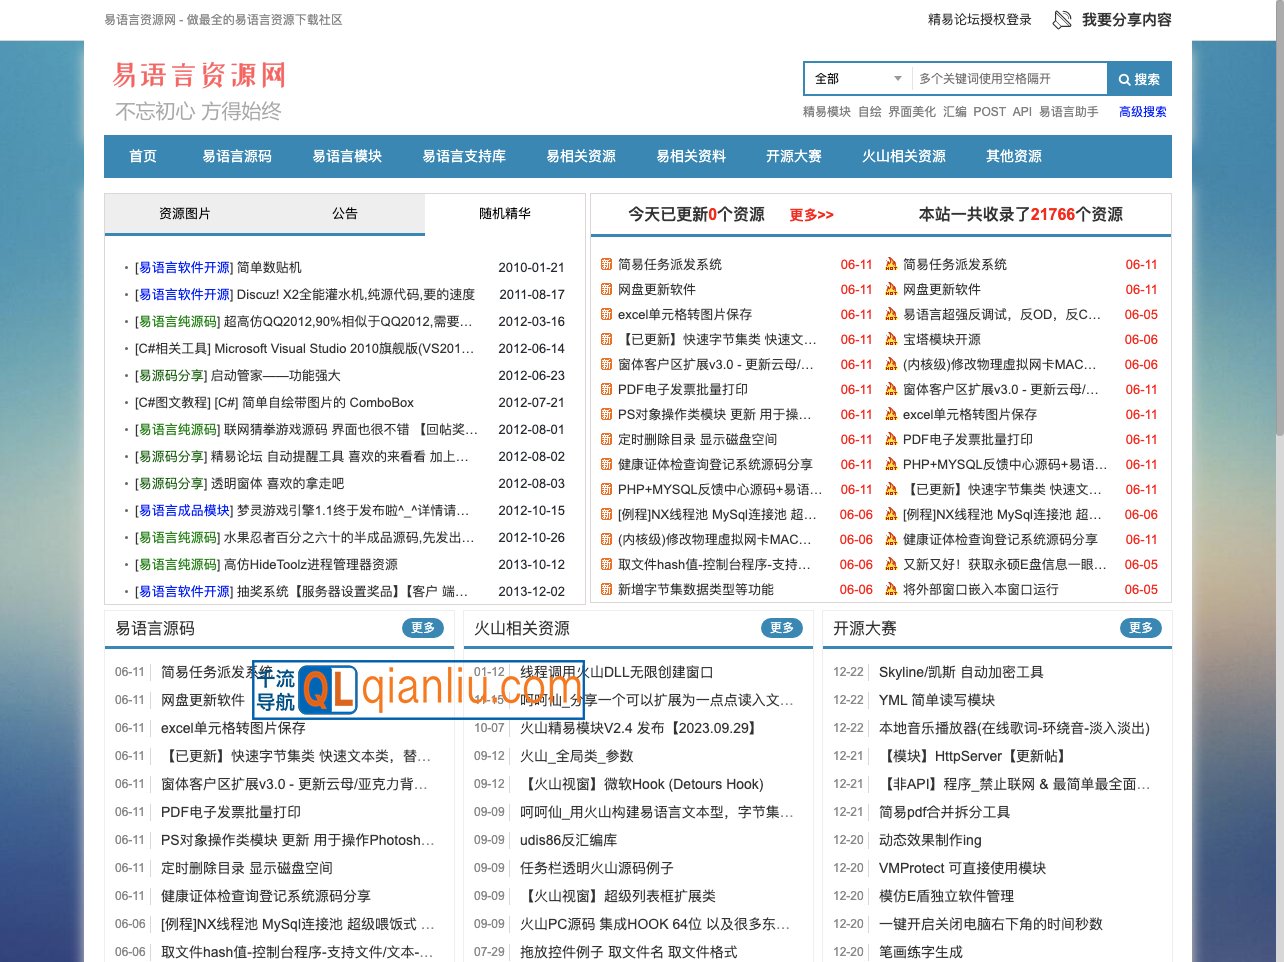Click the 新 icon beside PDF电子发票批量打印
The image size is (1284, 962).
click(x=607, y=389)
